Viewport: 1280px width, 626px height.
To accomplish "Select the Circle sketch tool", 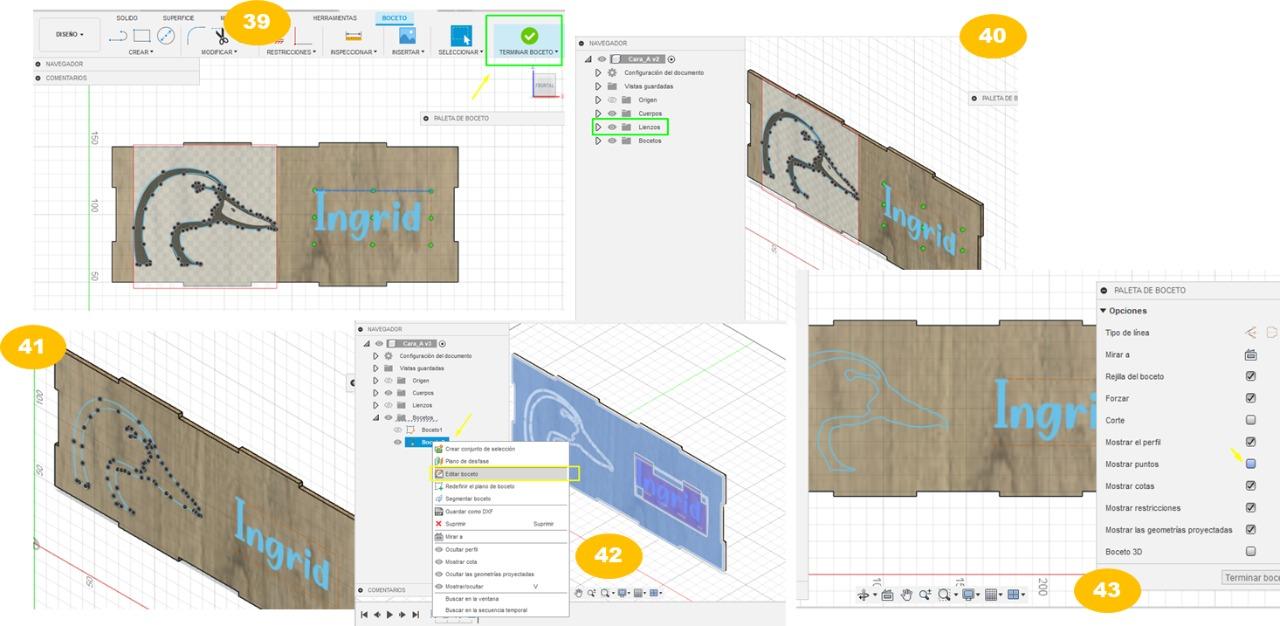I will pos(166,36).
